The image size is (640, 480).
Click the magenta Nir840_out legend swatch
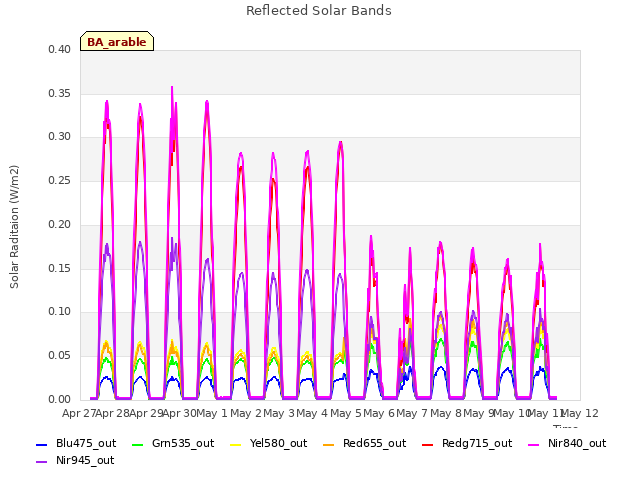point(533,444)
